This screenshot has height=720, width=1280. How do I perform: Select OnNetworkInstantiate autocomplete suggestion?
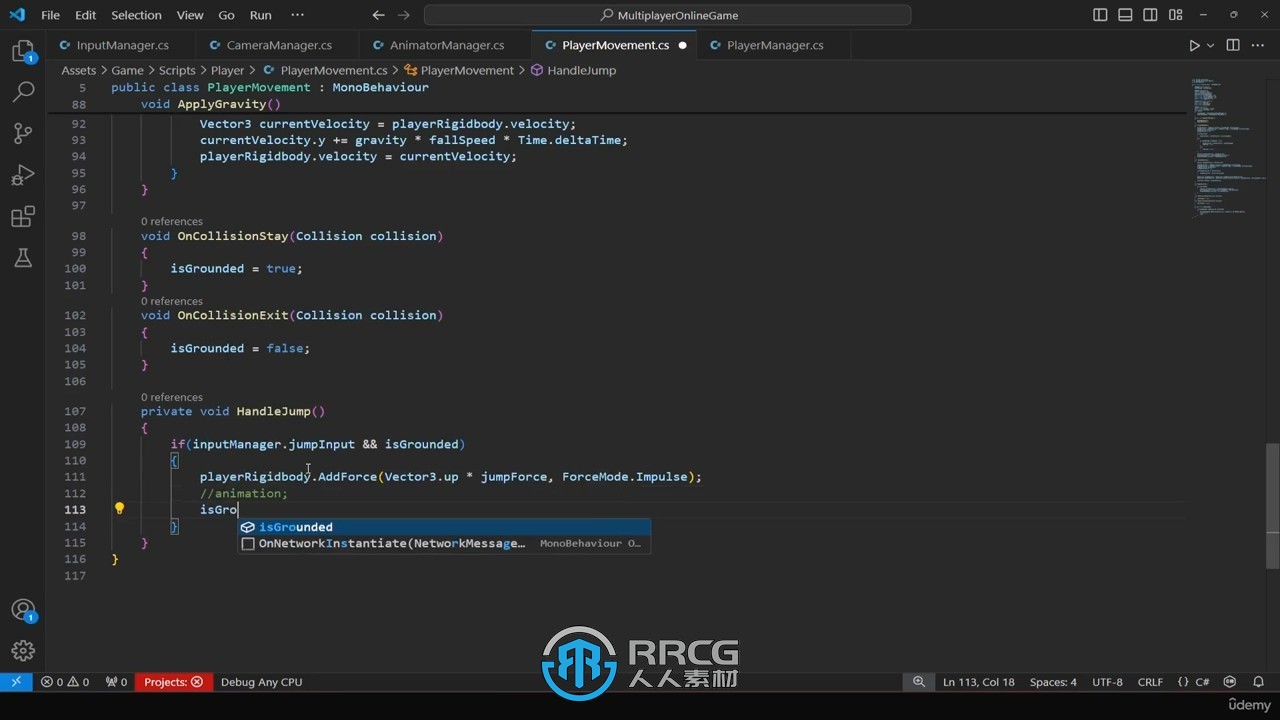pos(444,543)
